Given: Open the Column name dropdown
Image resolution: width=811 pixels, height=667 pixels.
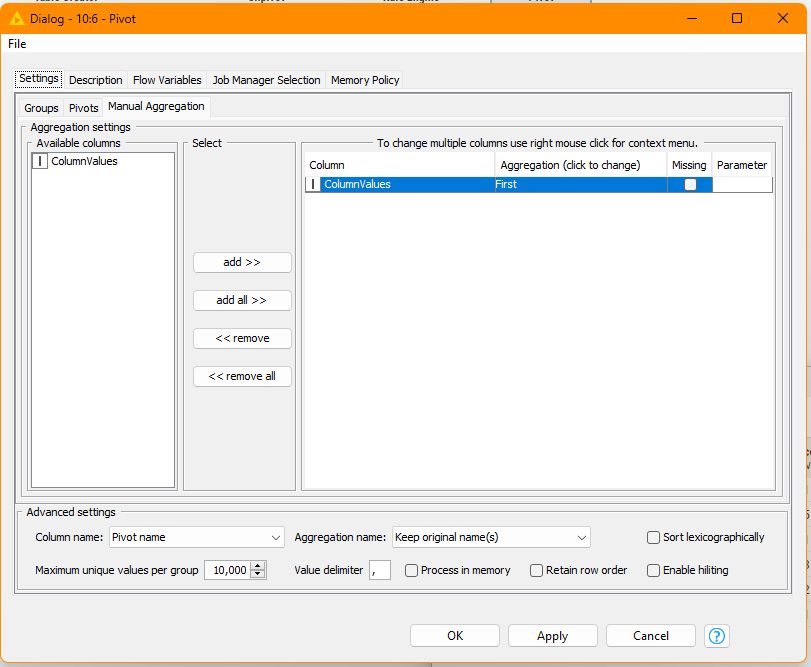Looking at the screenshot, I should coord(197,537).
